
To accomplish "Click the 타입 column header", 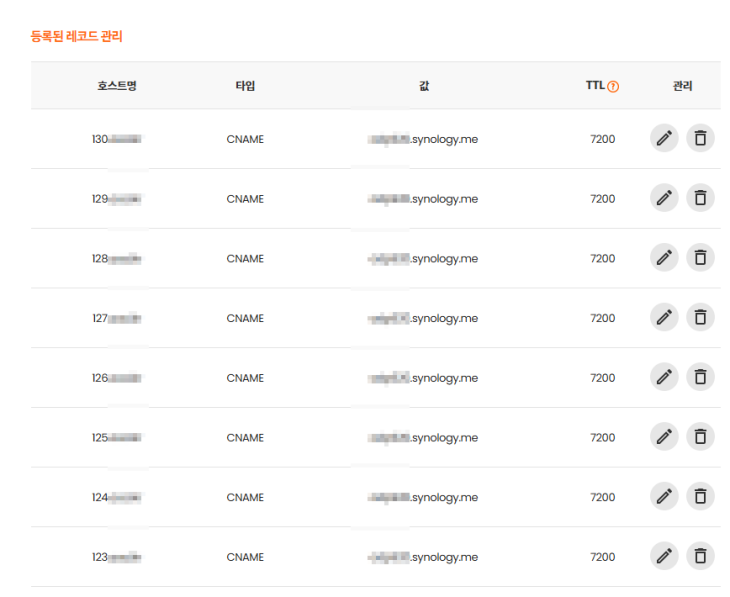I will [245, 86].
